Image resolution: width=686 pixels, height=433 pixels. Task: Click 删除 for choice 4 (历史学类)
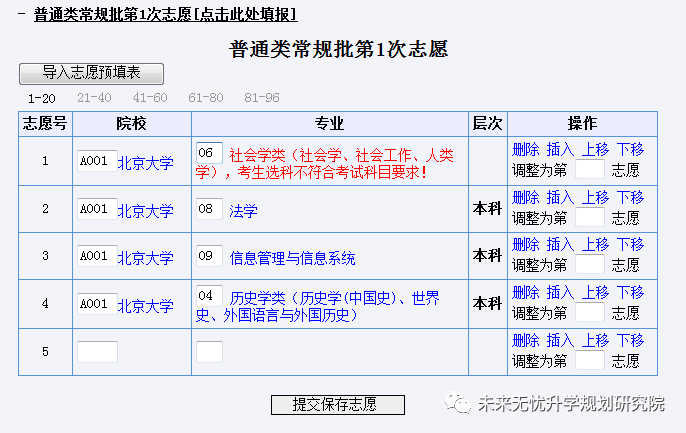pos(525,292)
